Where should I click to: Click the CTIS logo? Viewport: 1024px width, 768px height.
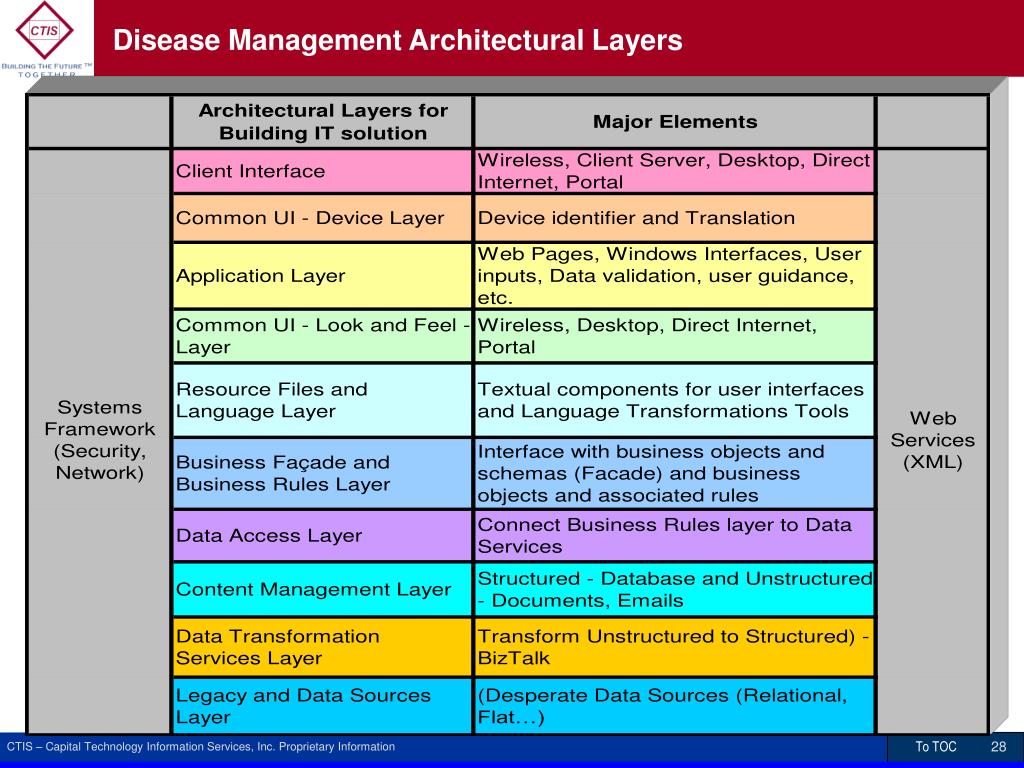(44, 30)
